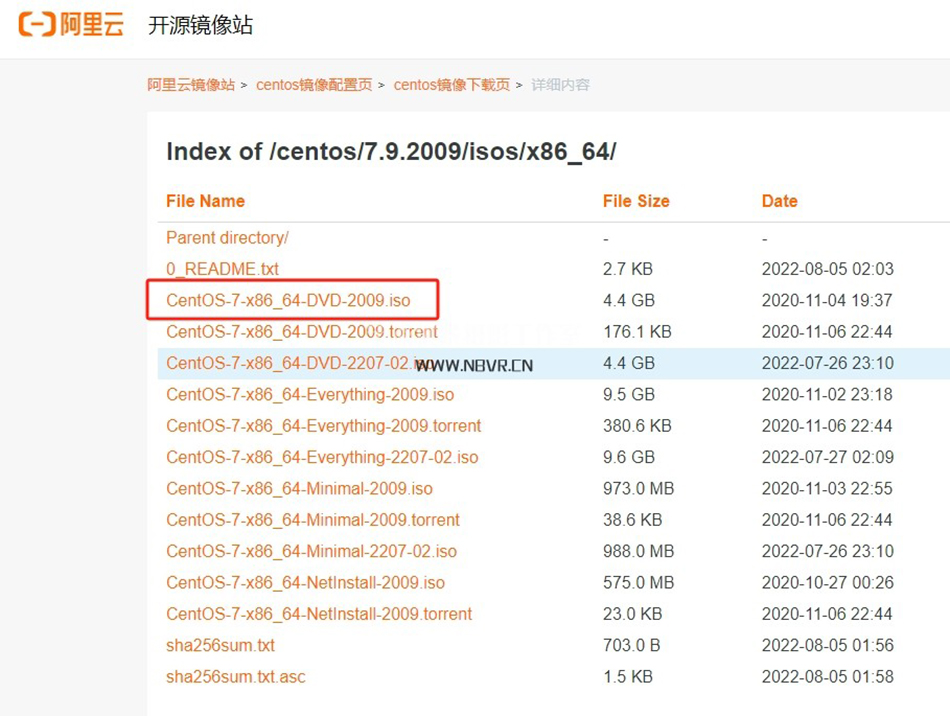Viewport: 950px width, 716px height.
Task: Download CentOS-7-x86_64-NetInstall-2009.iso
Action: 305,583
